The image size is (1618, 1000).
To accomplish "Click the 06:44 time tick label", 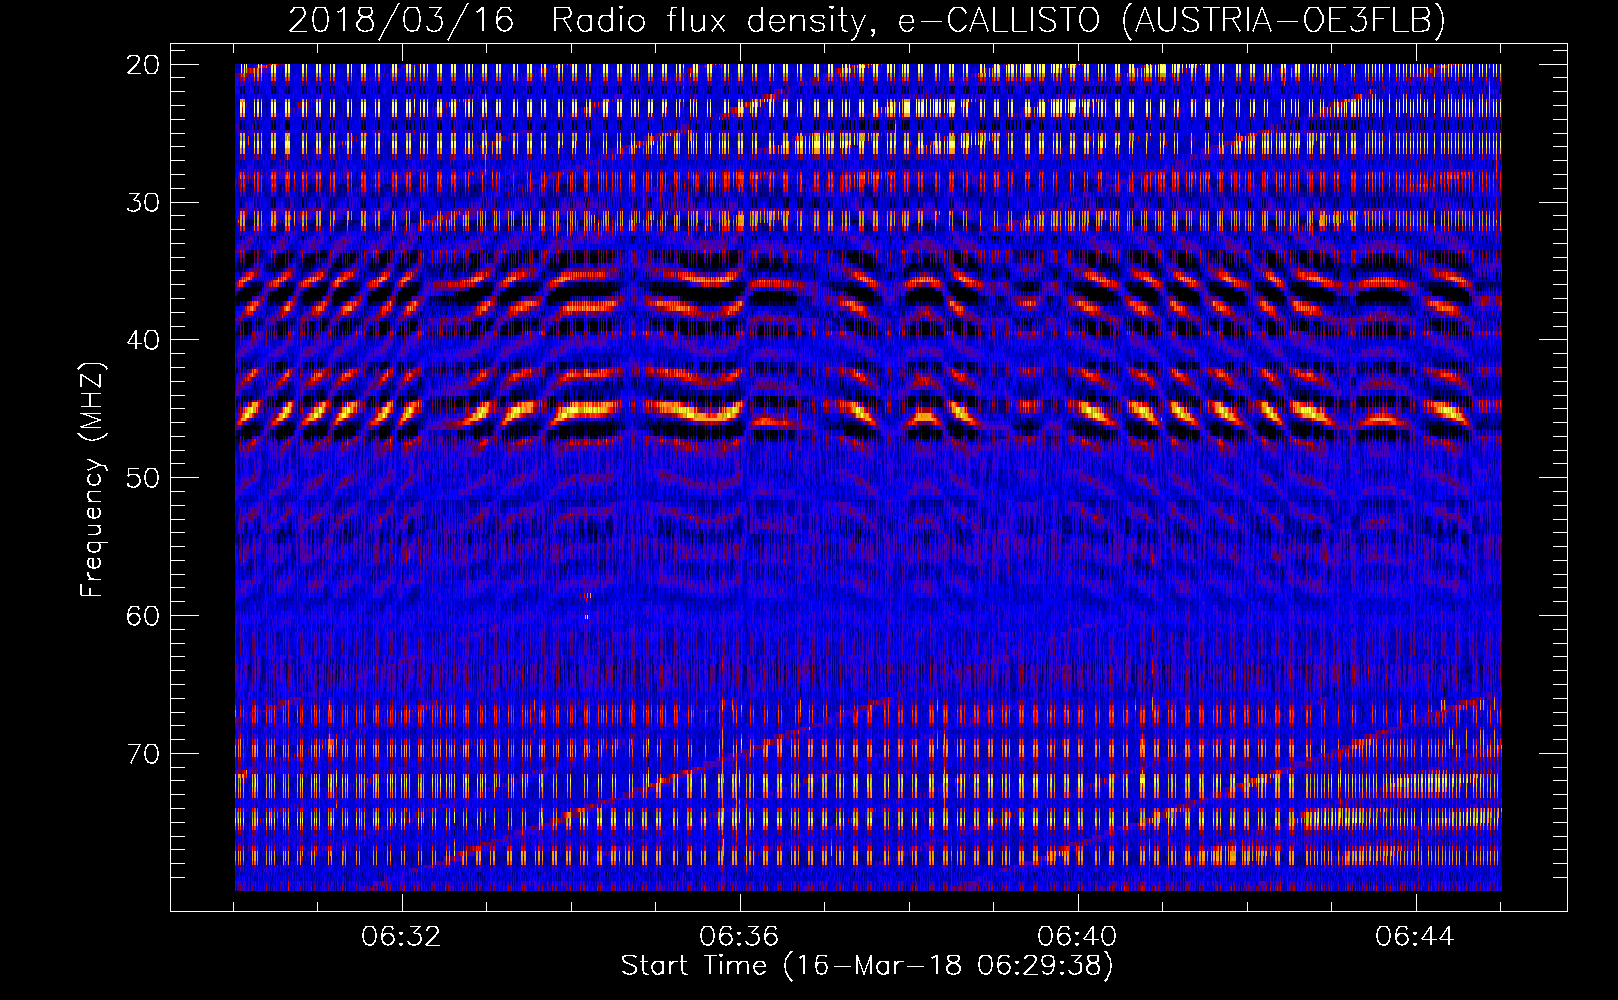I will tap(1414, 937).
